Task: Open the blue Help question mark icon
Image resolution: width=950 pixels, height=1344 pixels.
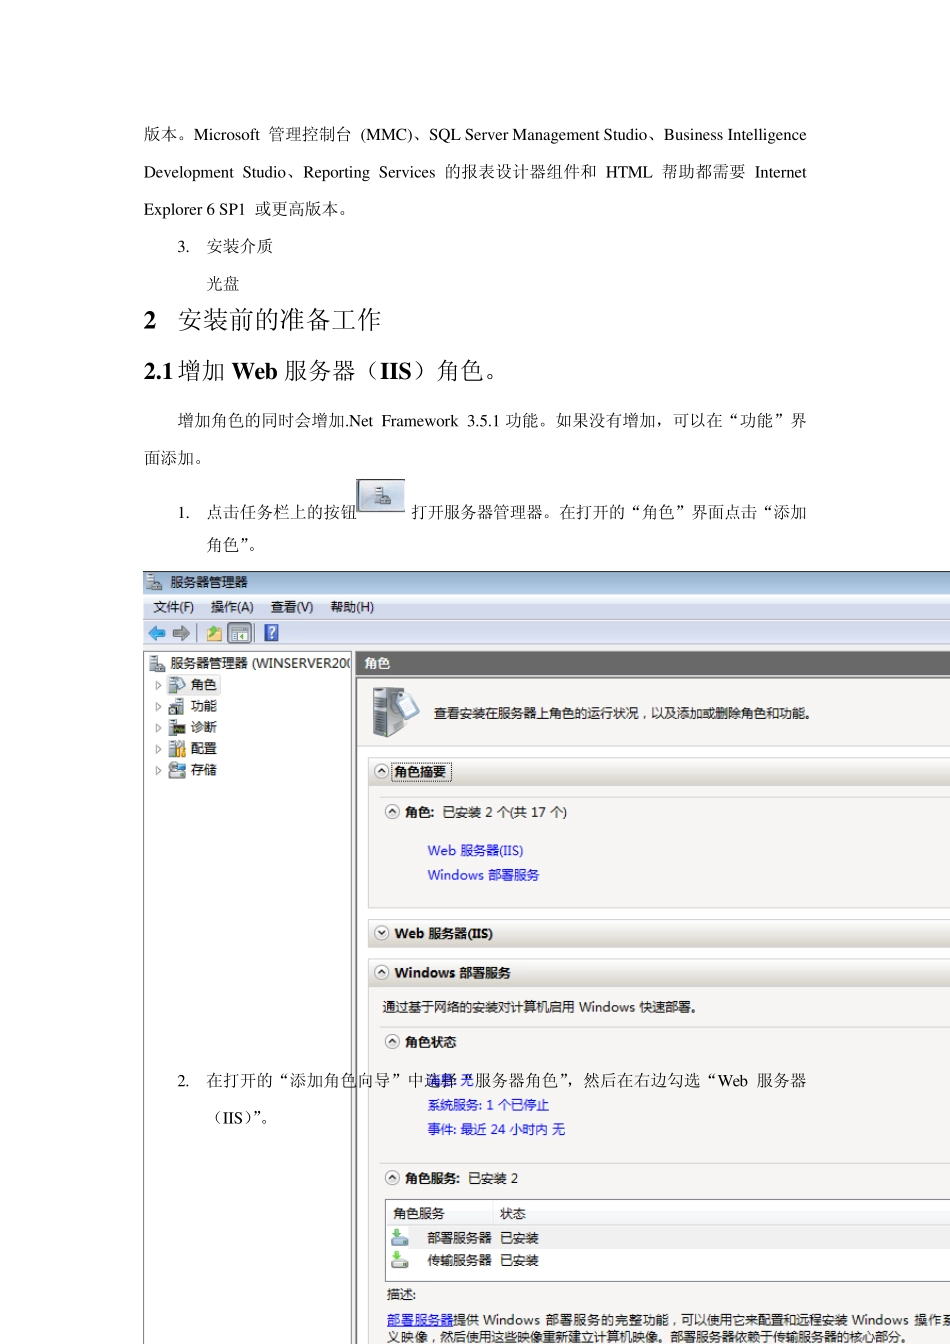Action: 271,633
